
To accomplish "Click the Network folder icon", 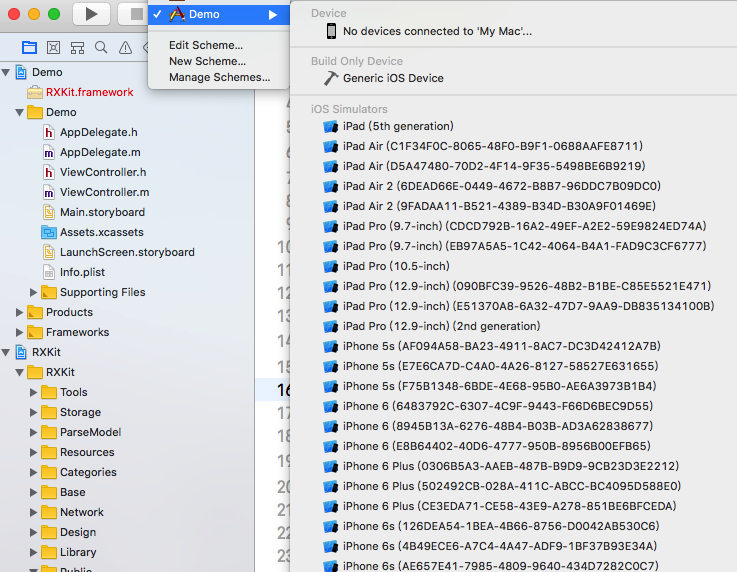I will point(49,512).
